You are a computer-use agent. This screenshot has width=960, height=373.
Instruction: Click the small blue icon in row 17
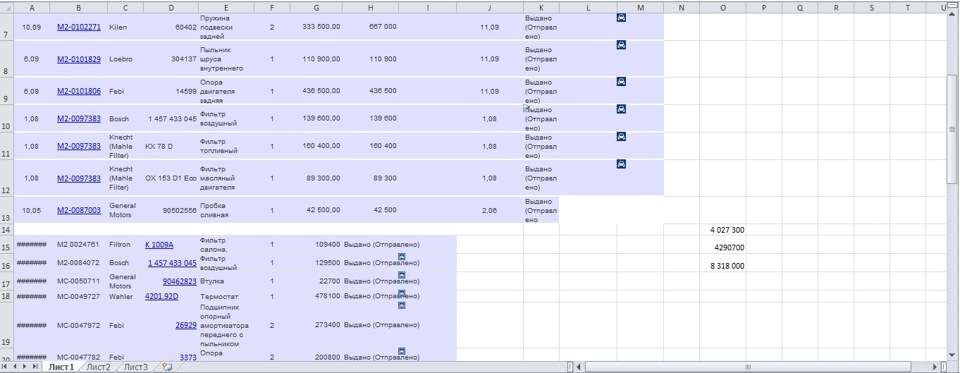point(402,275)
